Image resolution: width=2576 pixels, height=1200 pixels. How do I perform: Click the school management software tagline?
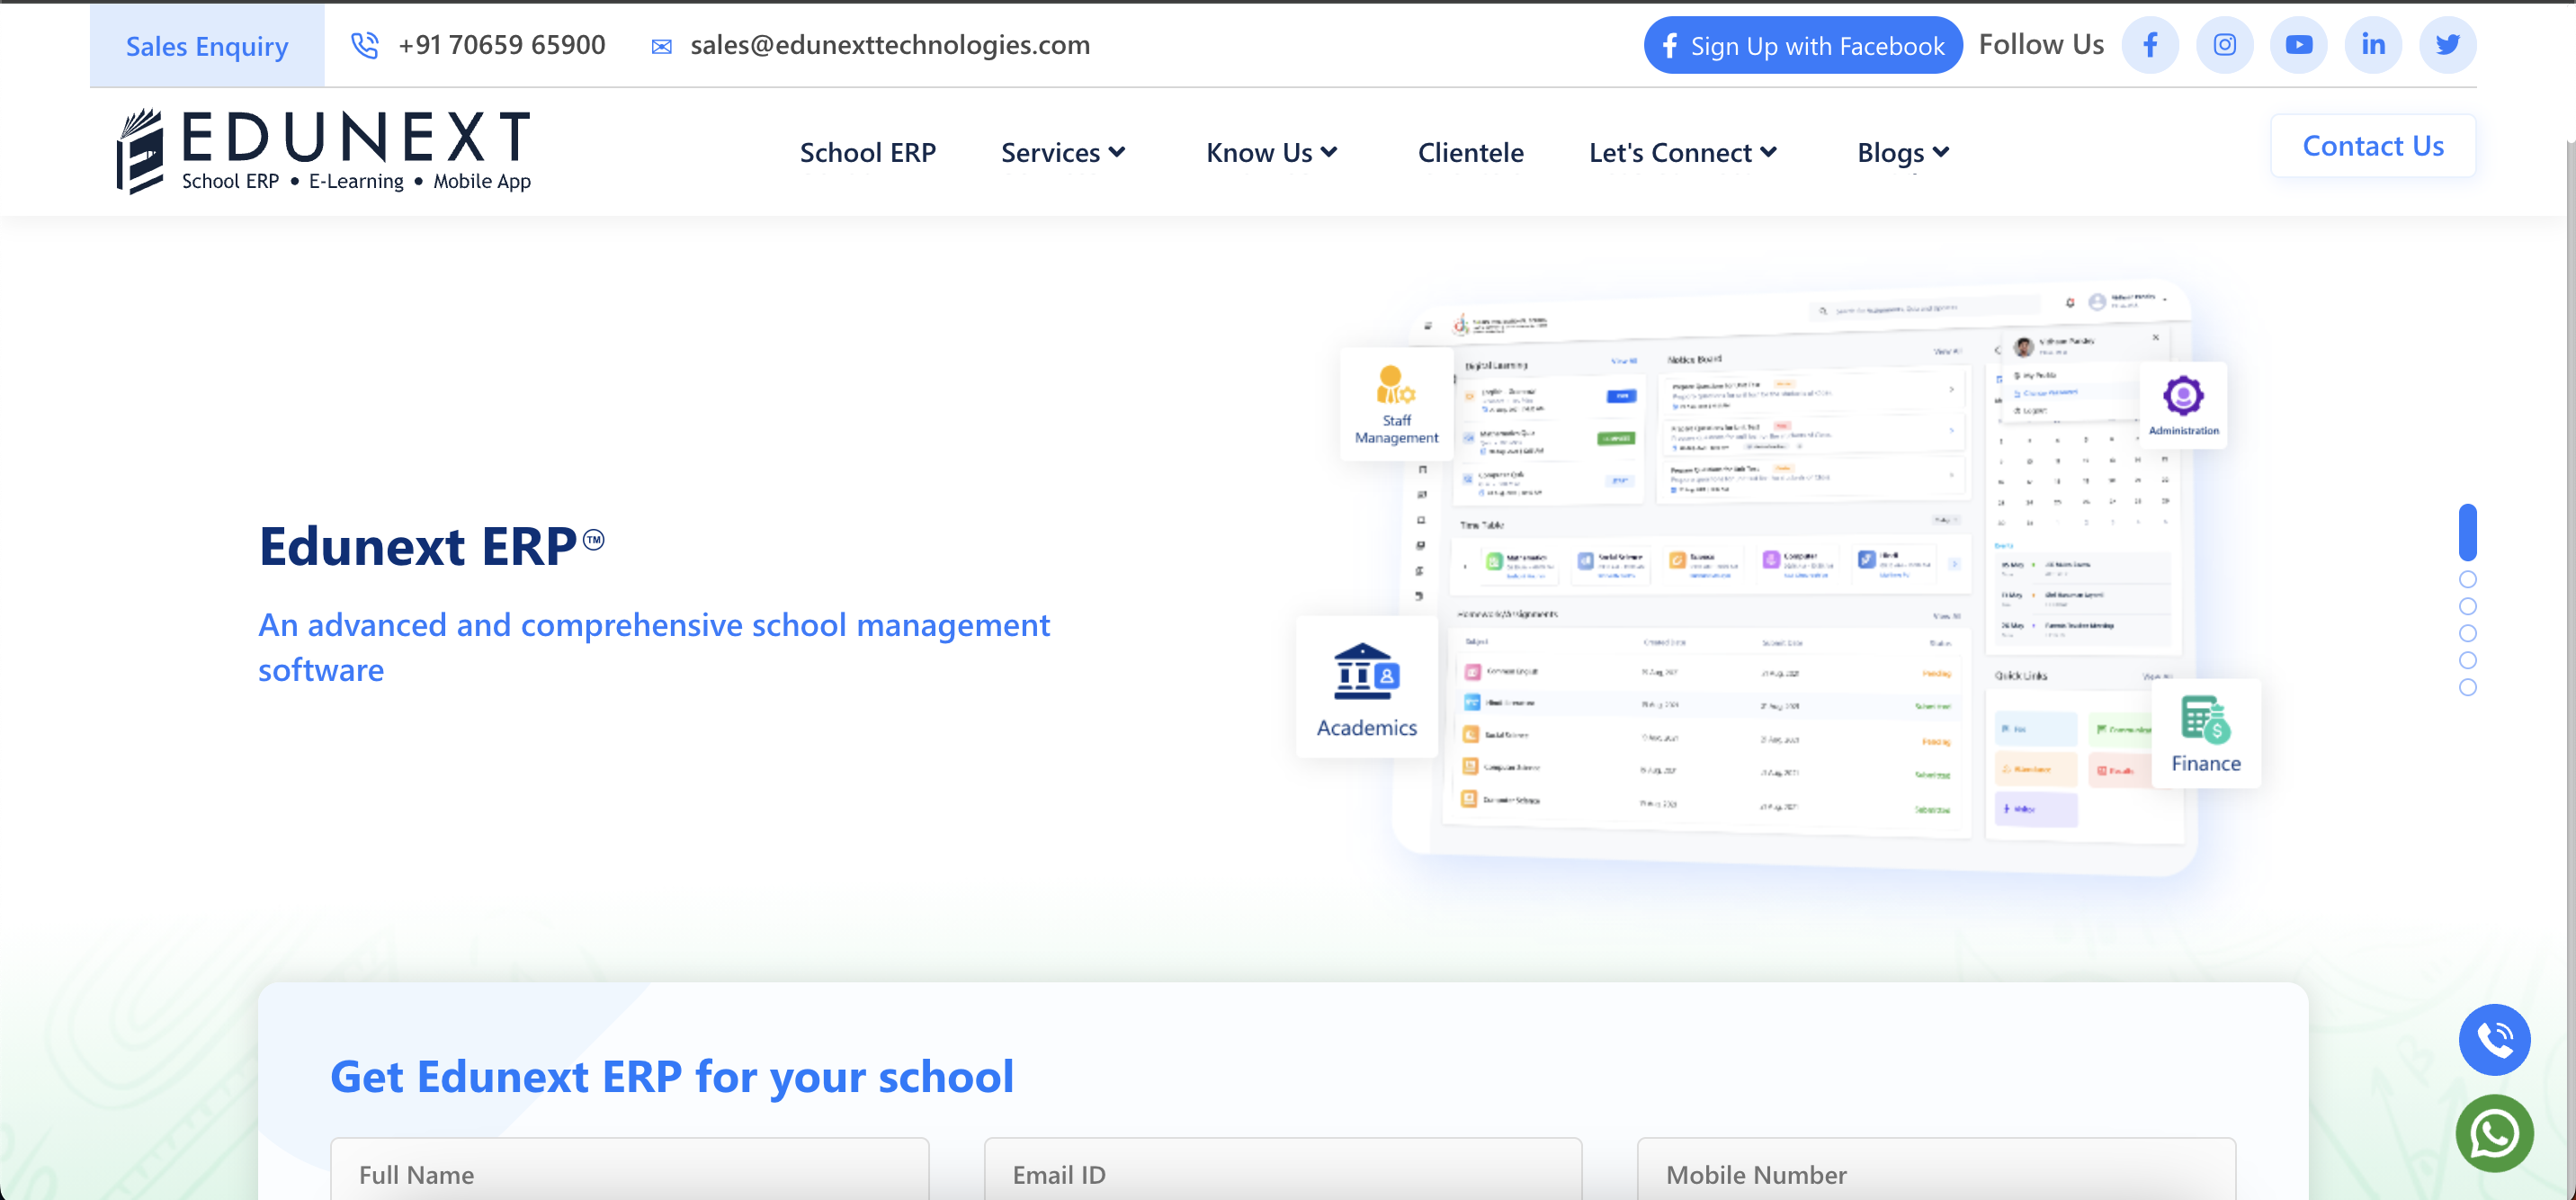[654, 647]
